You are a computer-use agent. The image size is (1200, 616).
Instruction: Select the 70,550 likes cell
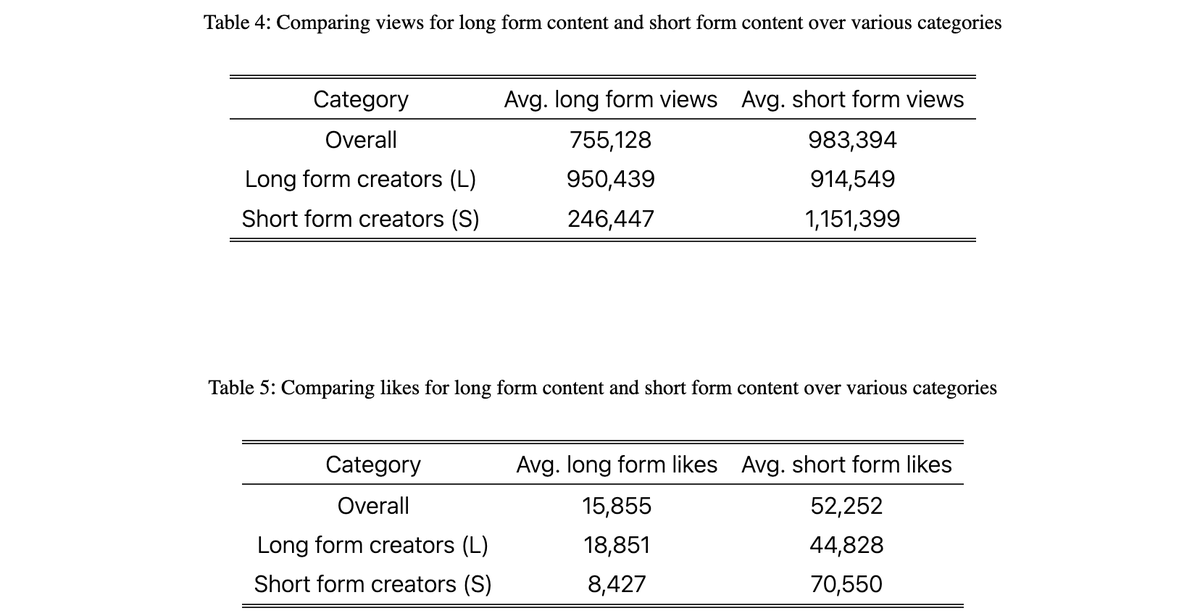pos(846,584)
